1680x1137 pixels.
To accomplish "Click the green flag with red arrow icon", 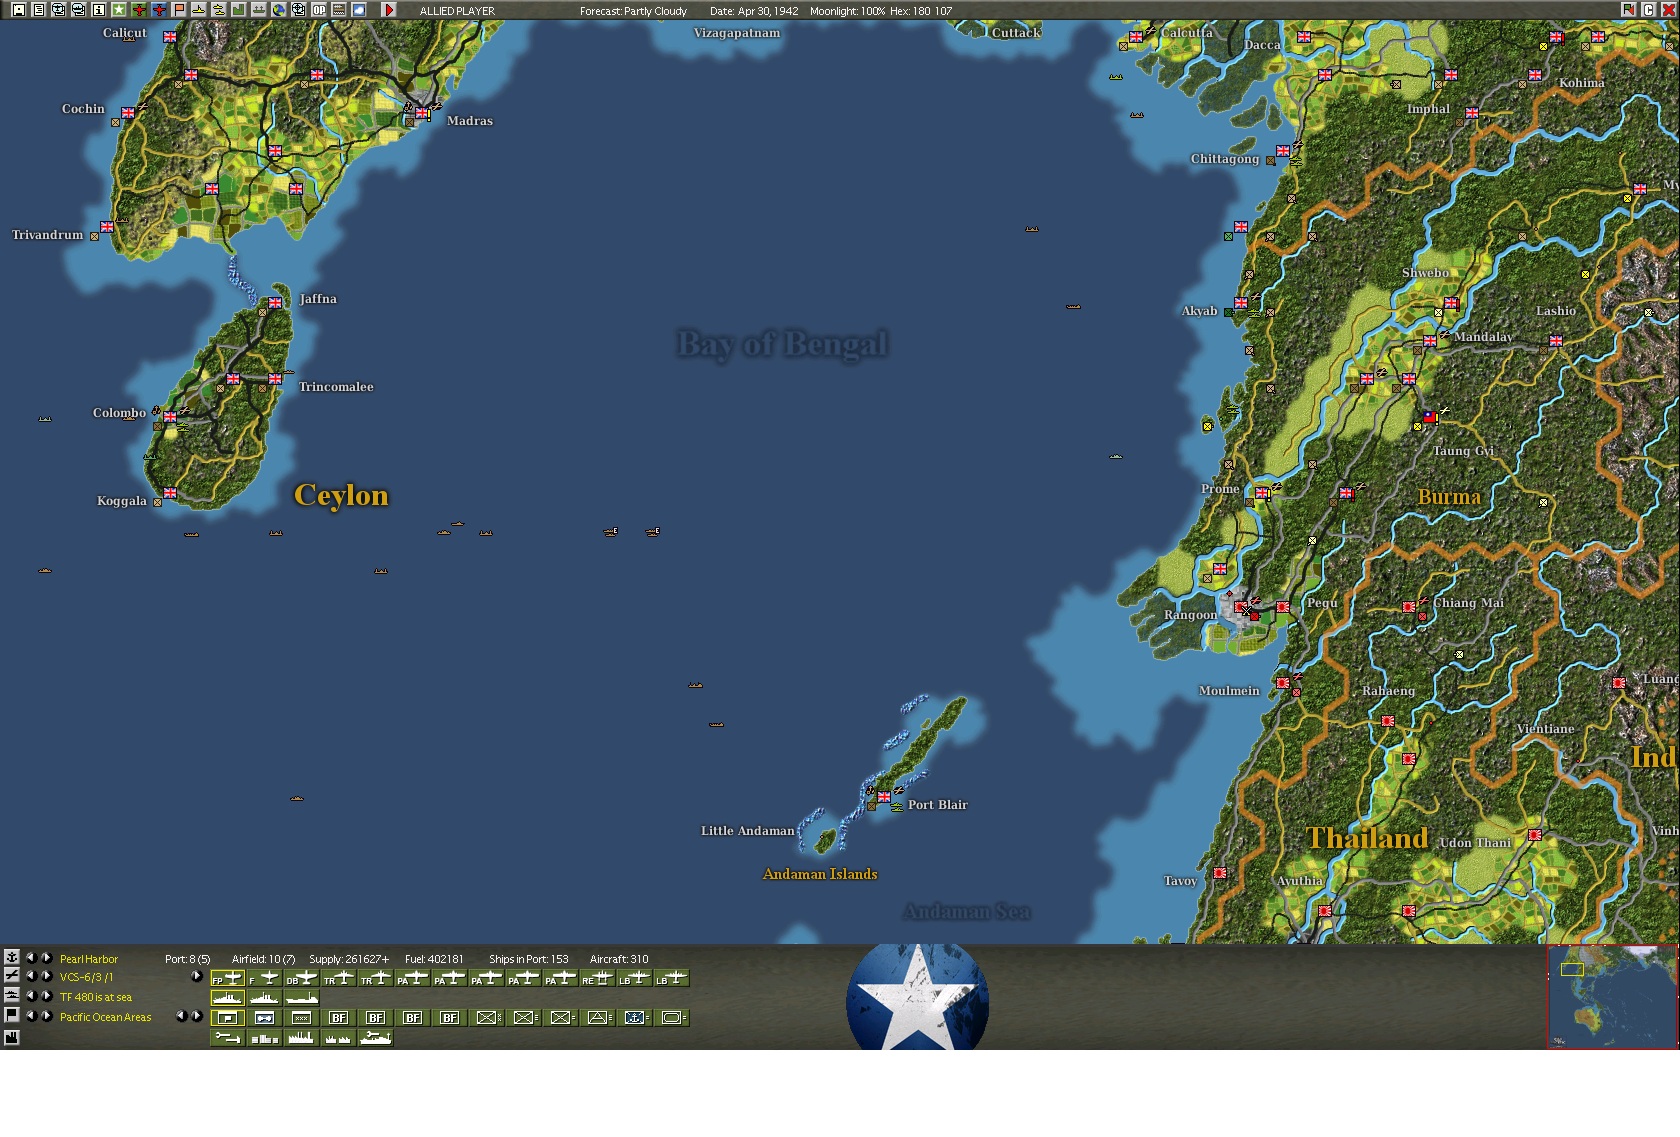I will (1629, 10).
